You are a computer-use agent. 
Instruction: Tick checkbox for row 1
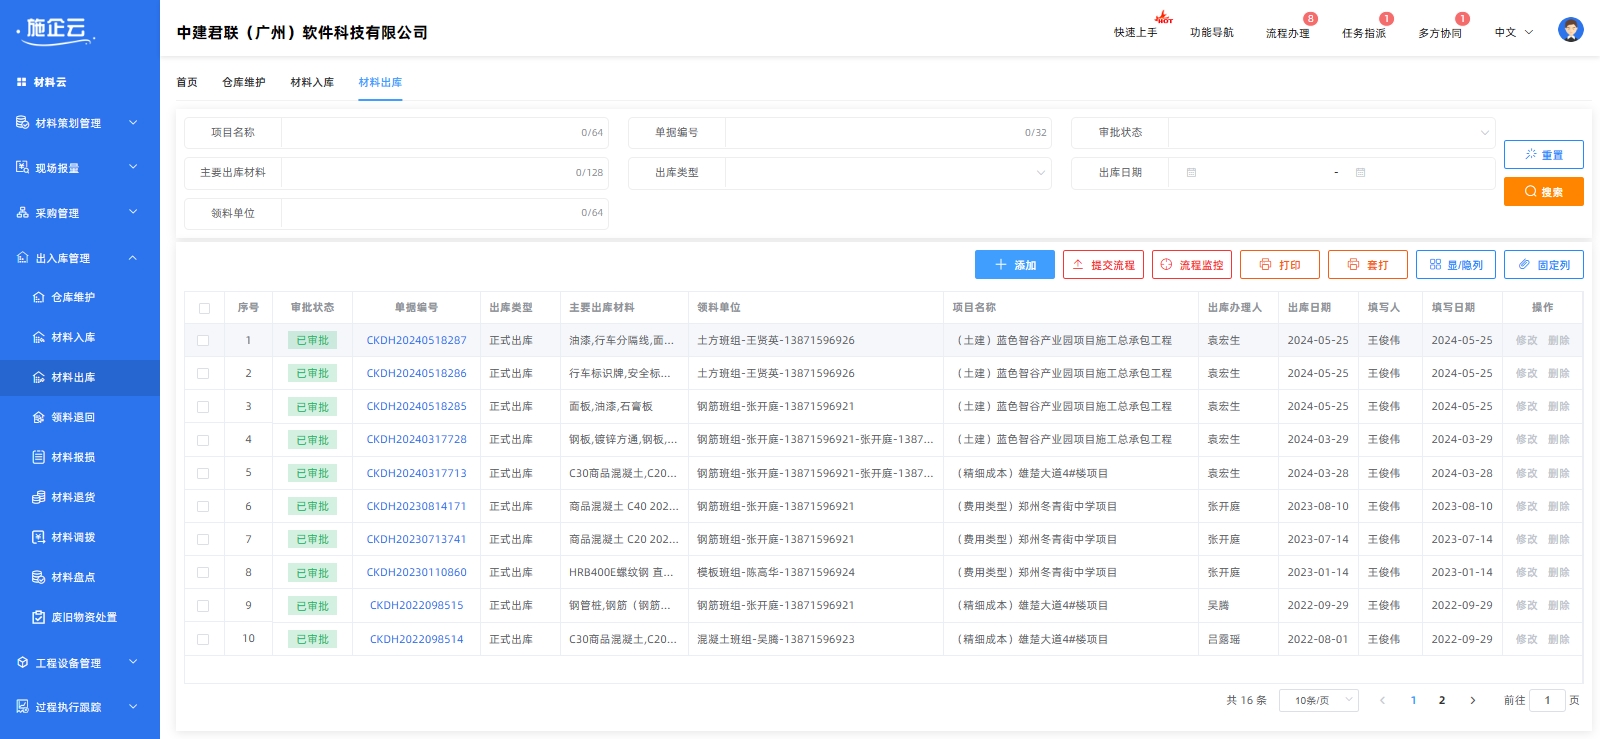click(x=204, y=341)
